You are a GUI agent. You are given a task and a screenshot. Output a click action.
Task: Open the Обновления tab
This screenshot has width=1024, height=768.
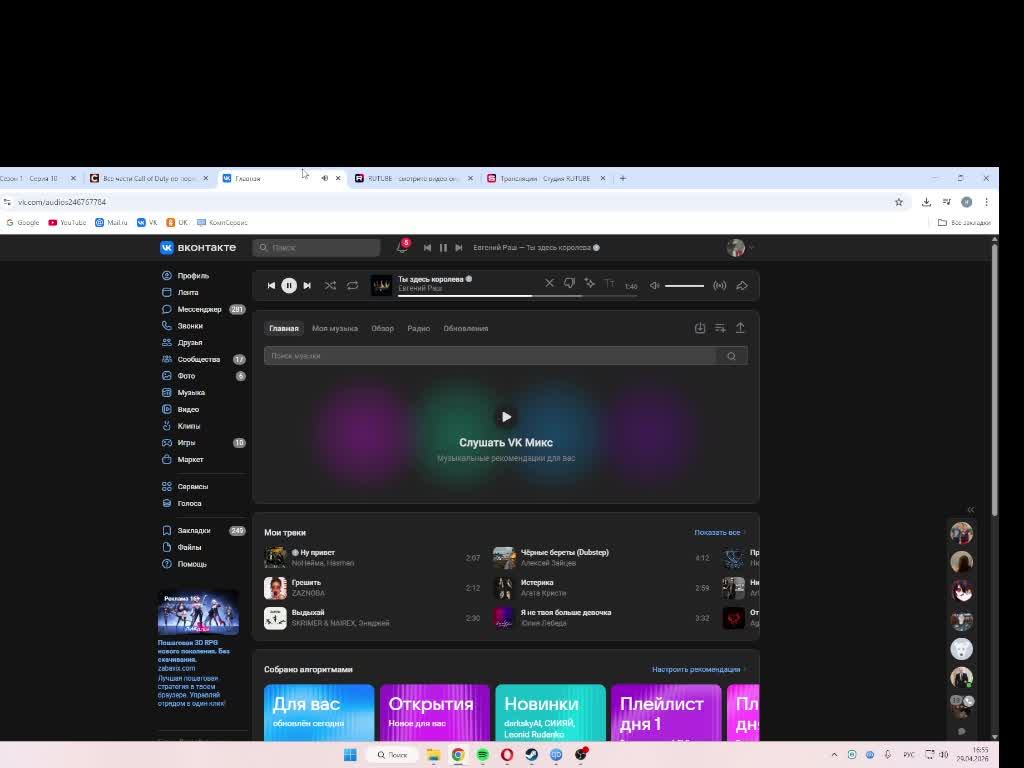click(x=466, y=328)
